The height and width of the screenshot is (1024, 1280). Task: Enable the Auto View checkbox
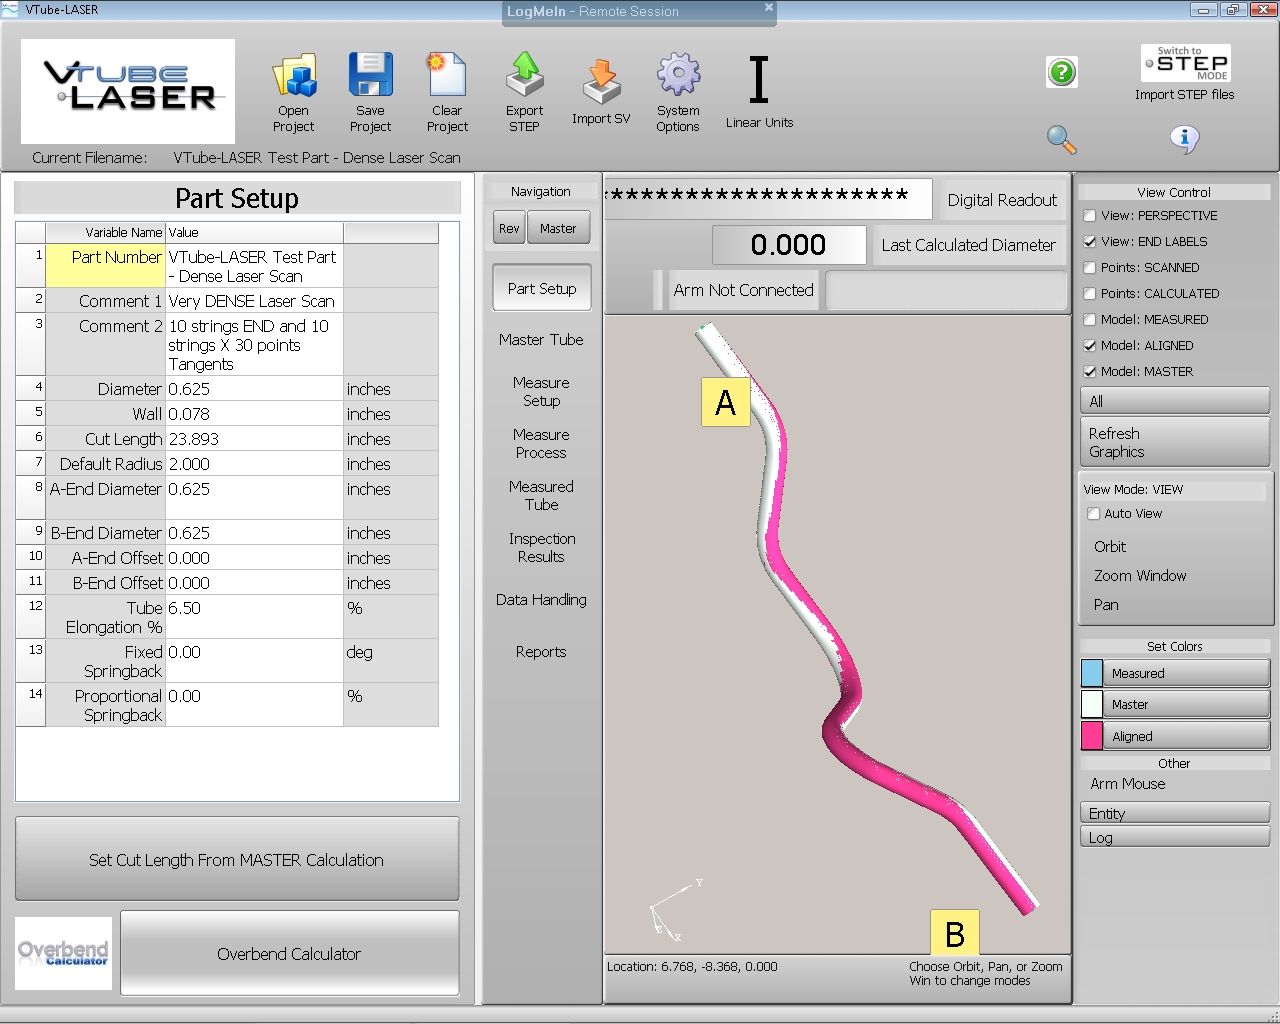click(x=1093, y=513)
